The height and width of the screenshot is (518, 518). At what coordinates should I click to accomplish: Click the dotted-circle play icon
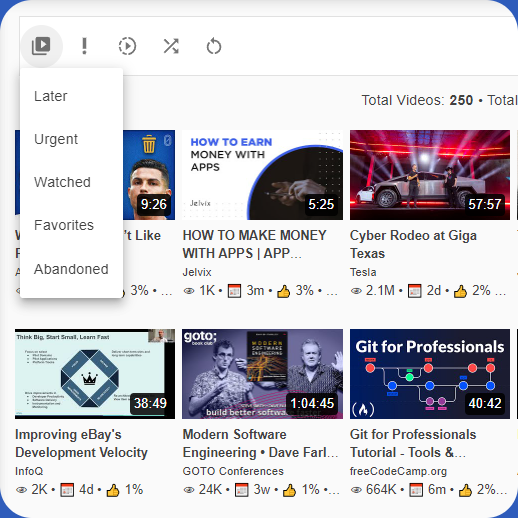click(127, 46)
